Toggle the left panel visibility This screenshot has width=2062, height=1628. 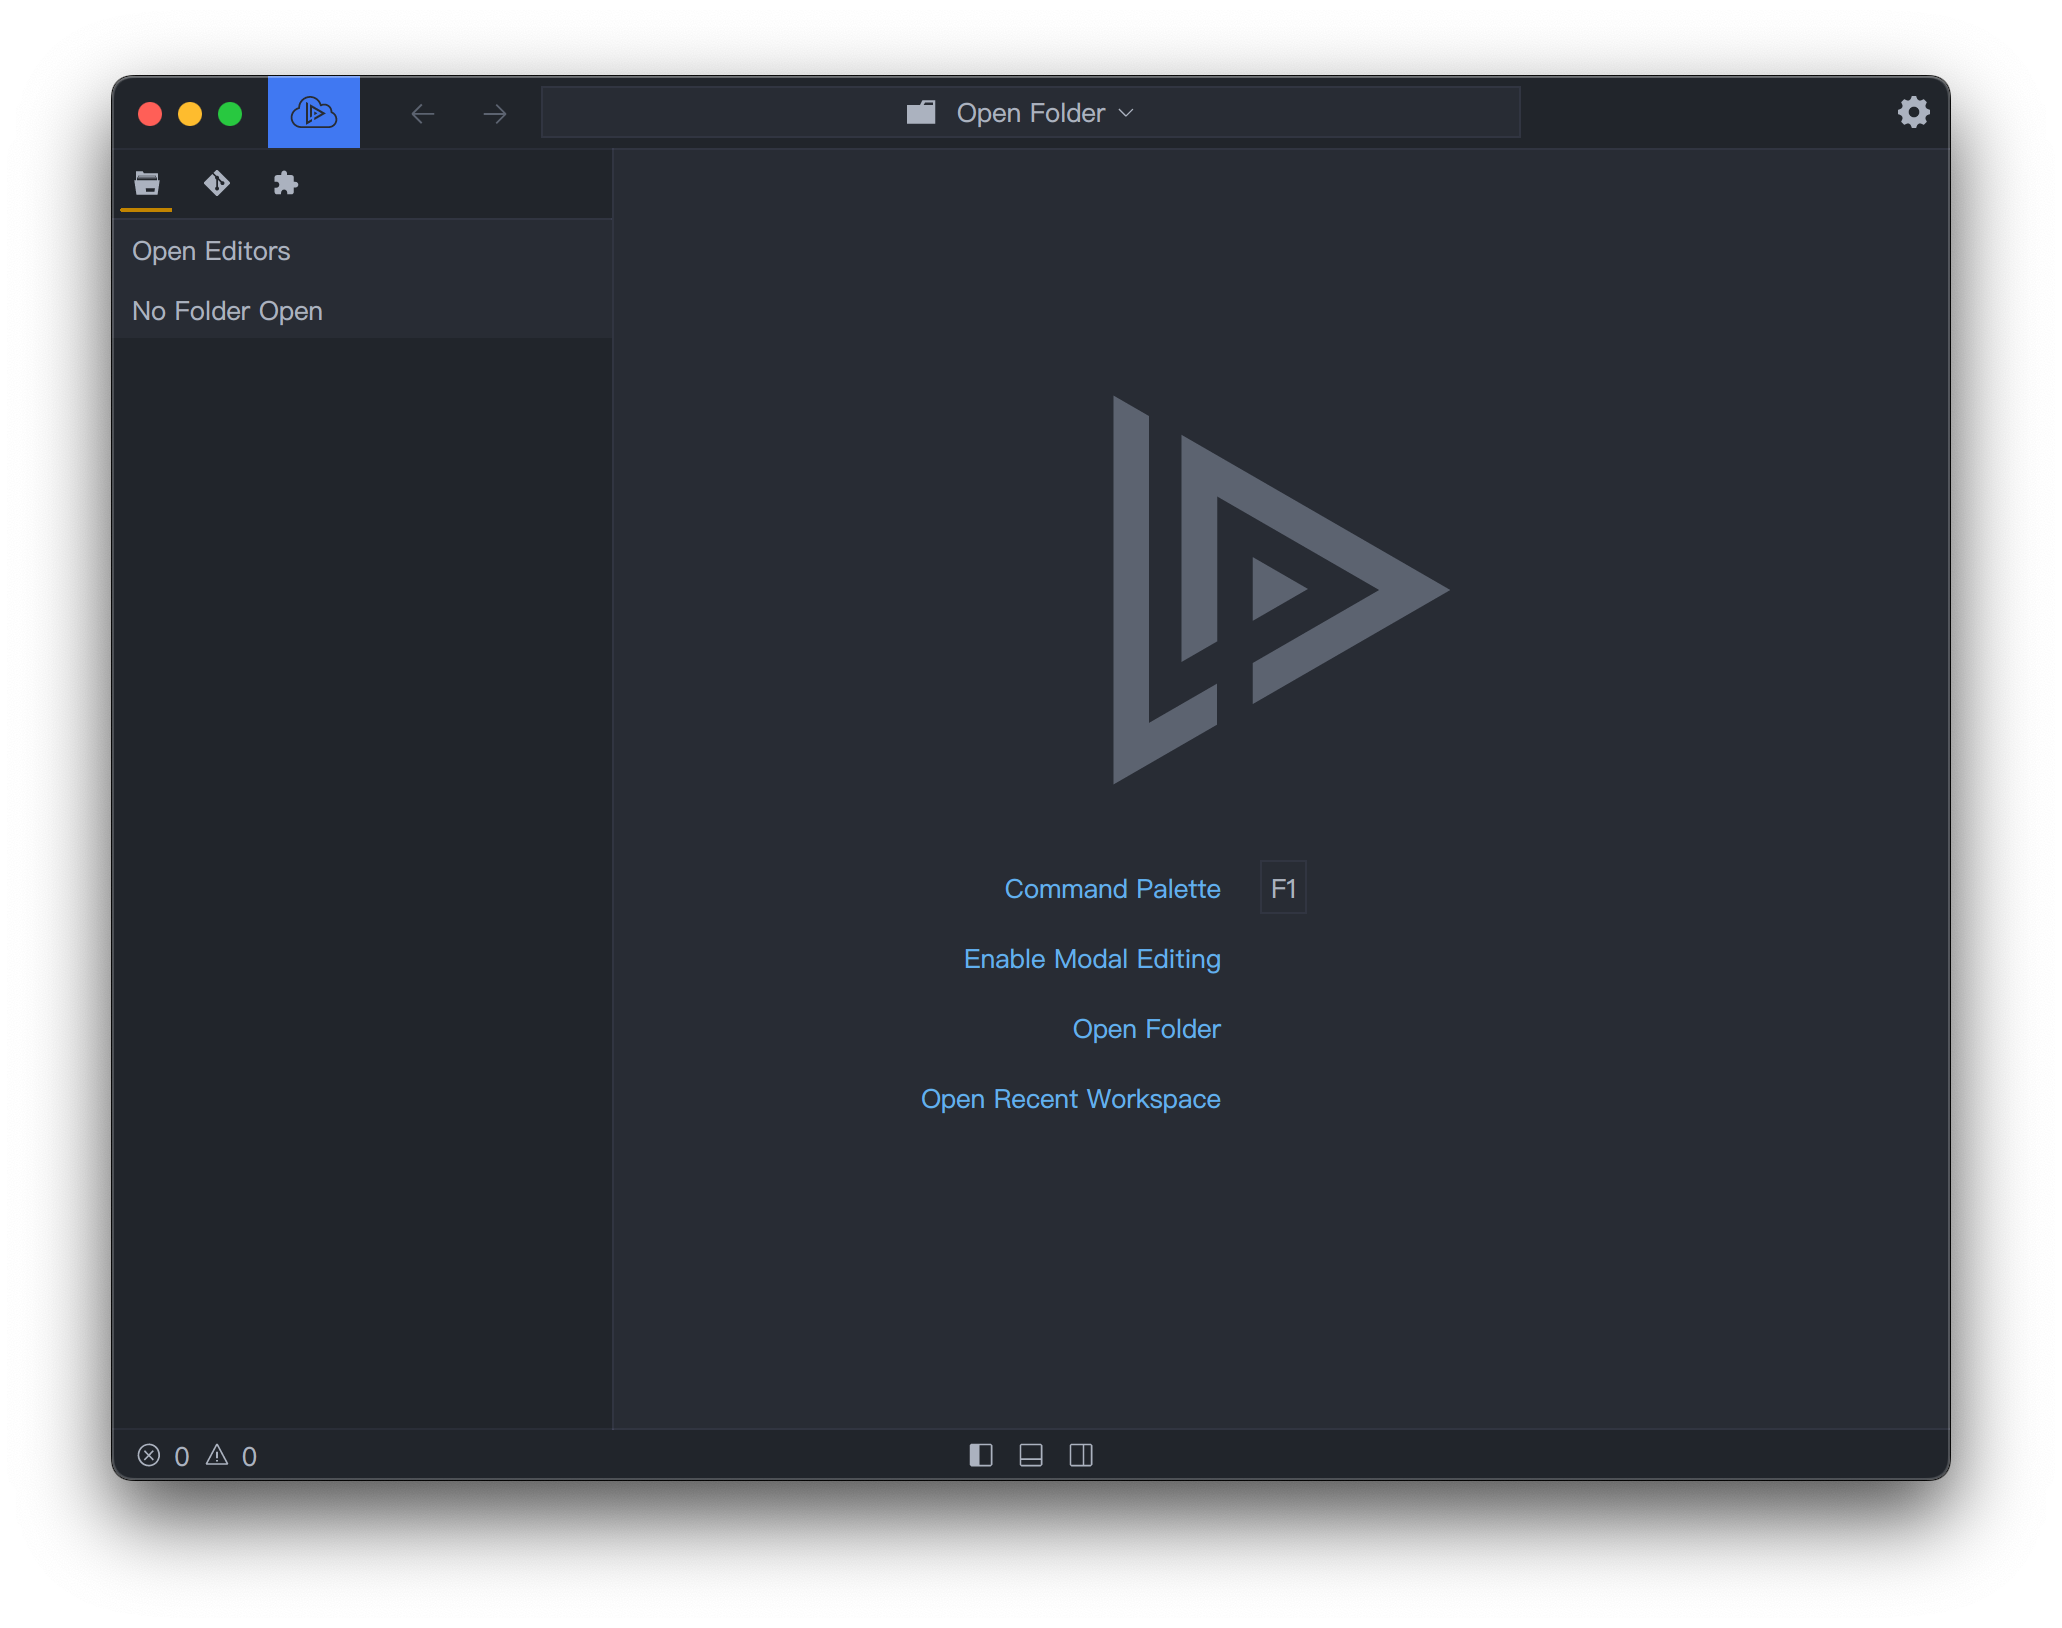(980, 1456)
